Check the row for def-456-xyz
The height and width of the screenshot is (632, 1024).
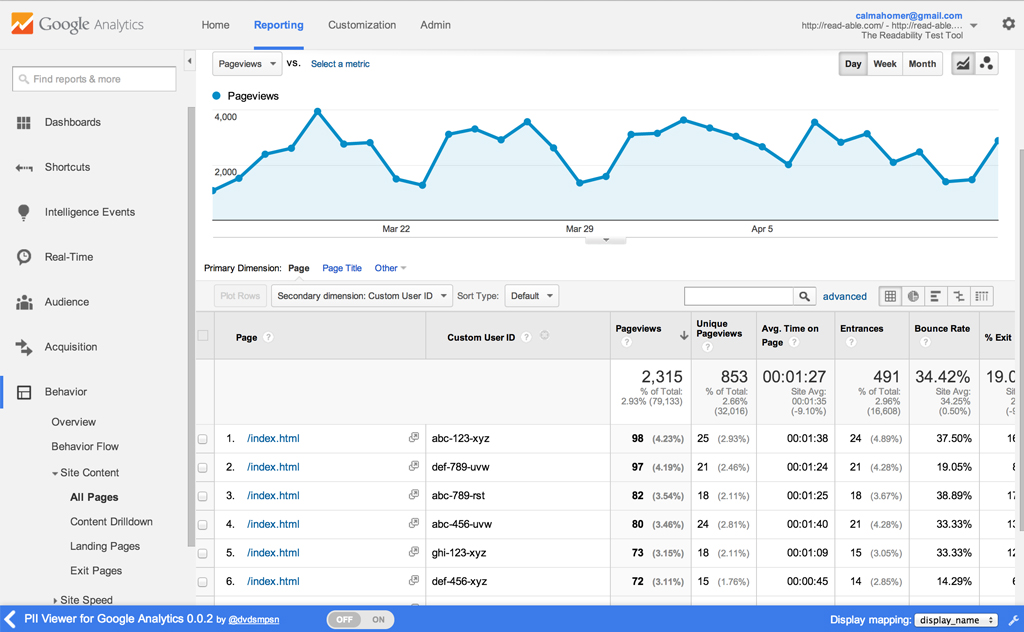point(203,582)
